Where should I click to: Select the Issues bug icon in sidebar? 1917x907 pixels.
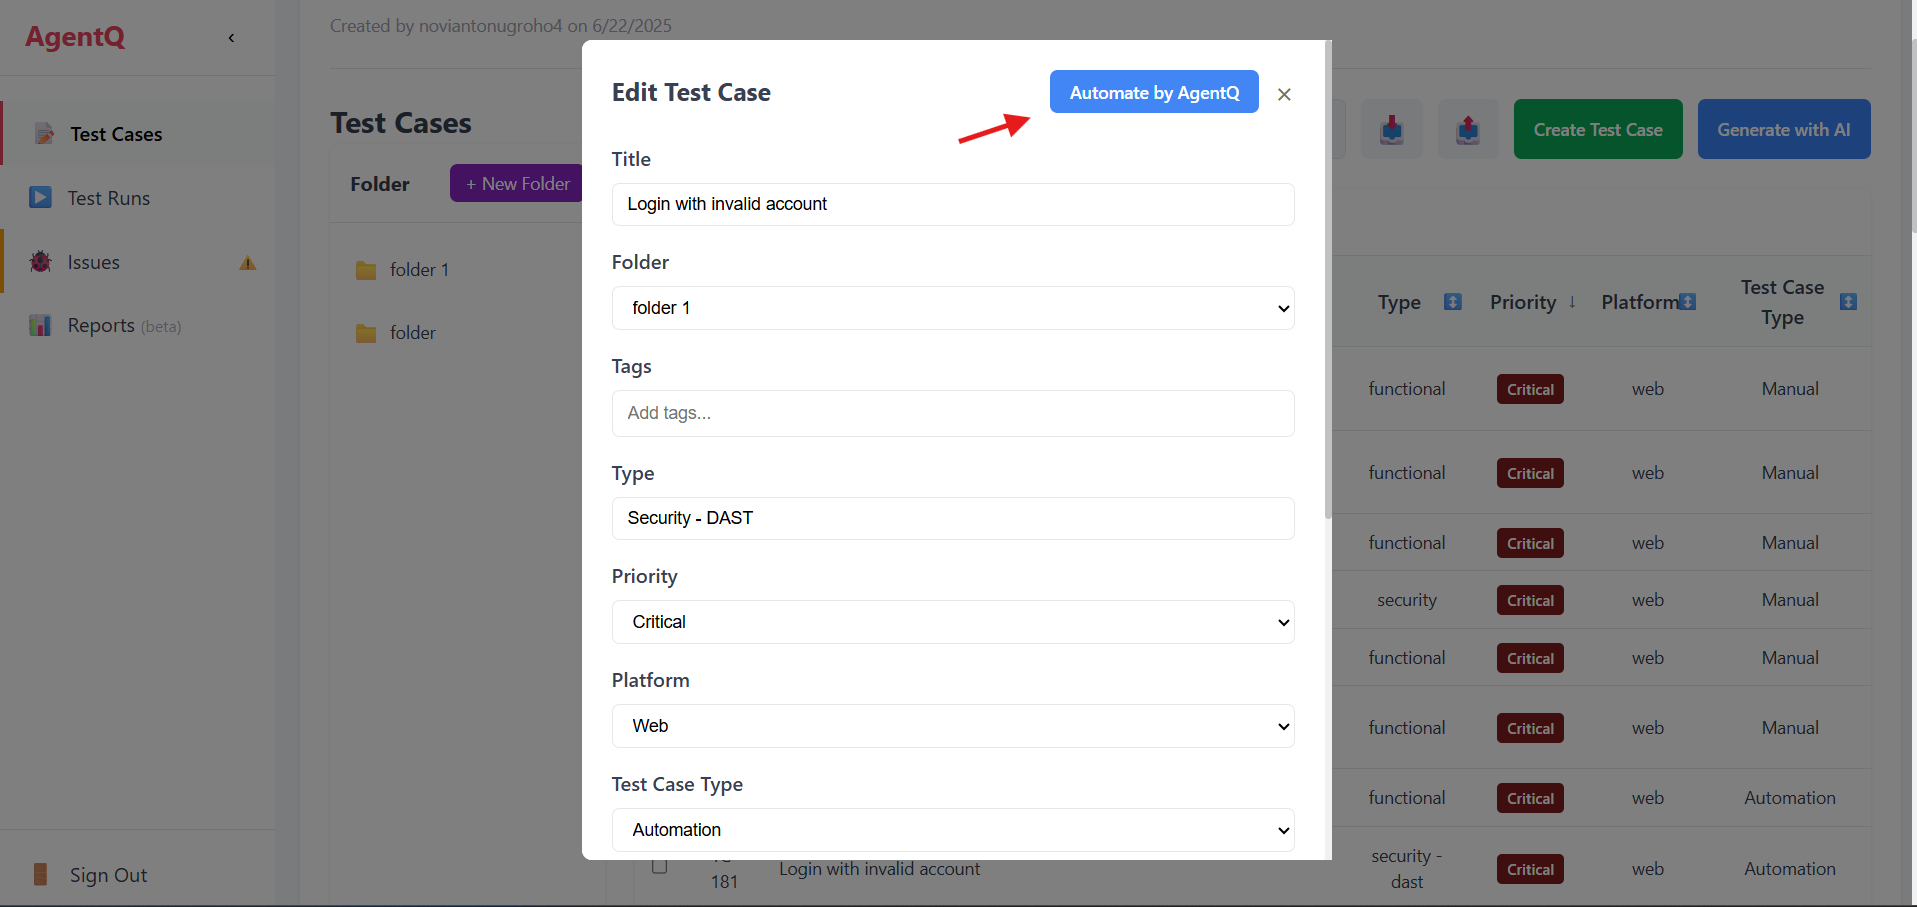[x=40, y=262]
